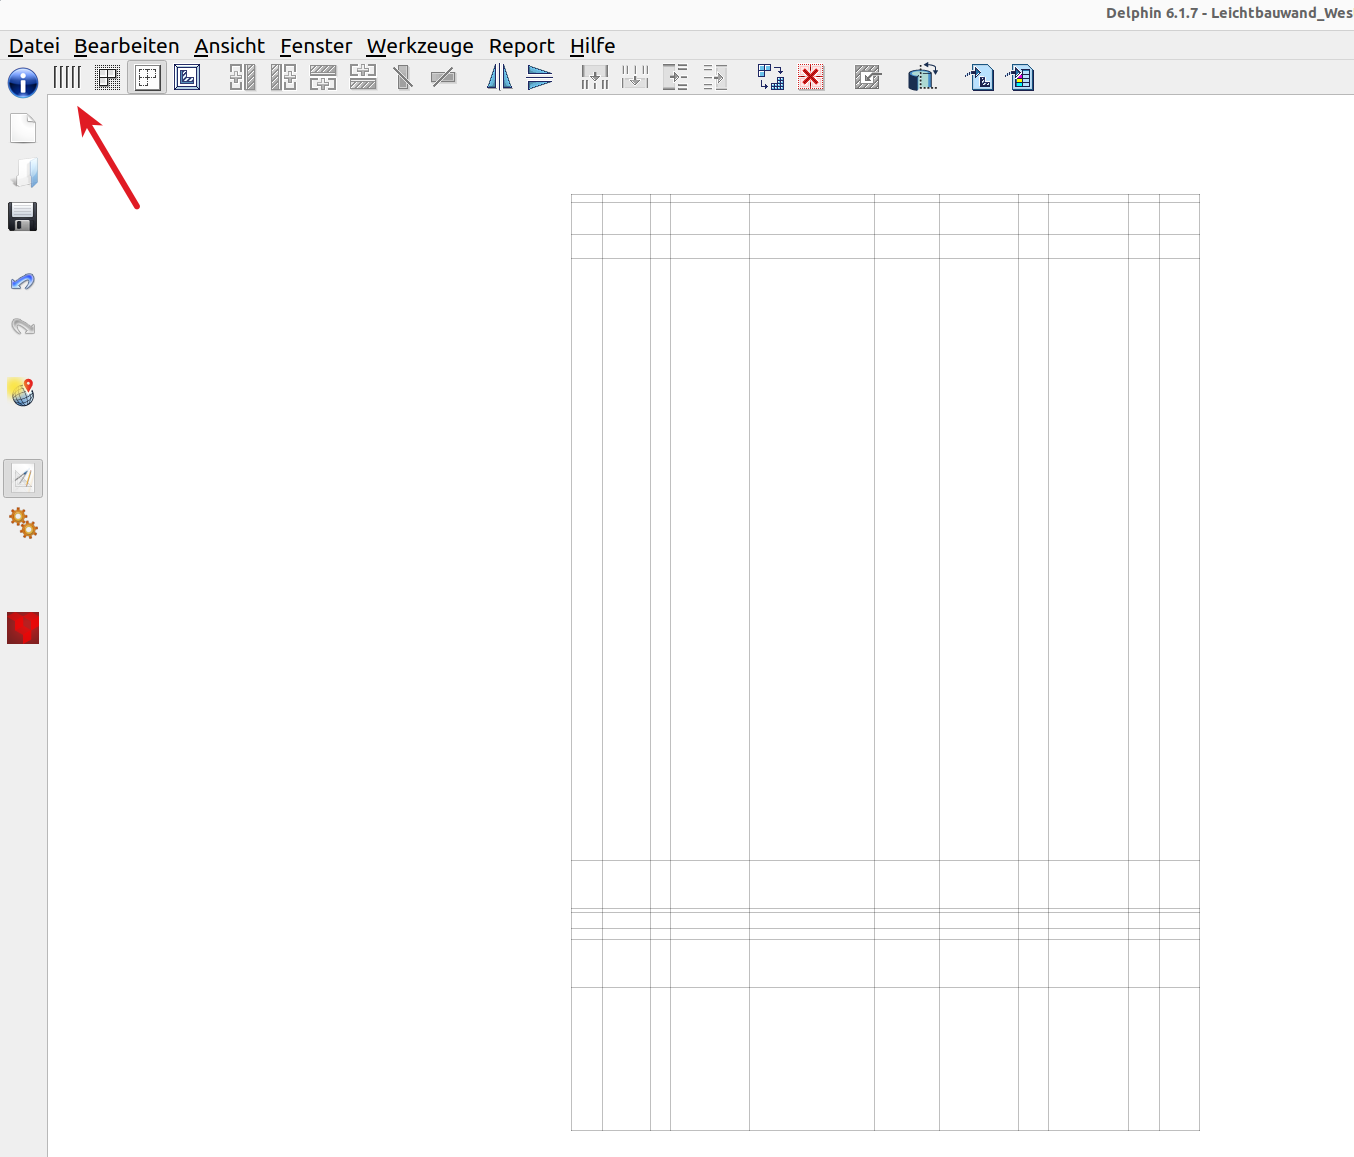Click the merge rows with right-arrow icon
Viewport: 1354px width, 1157px height.
[x=715, y=77]
